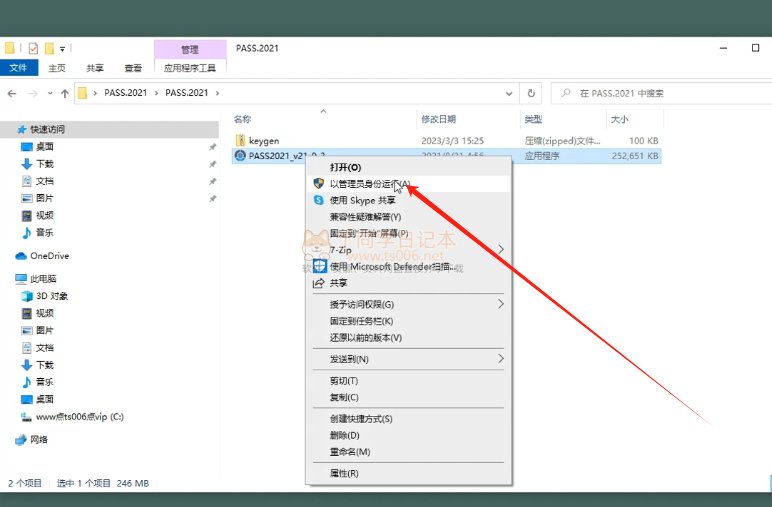Click the Skype icon in context menu
772x507 pixels.
pos(319,200)
